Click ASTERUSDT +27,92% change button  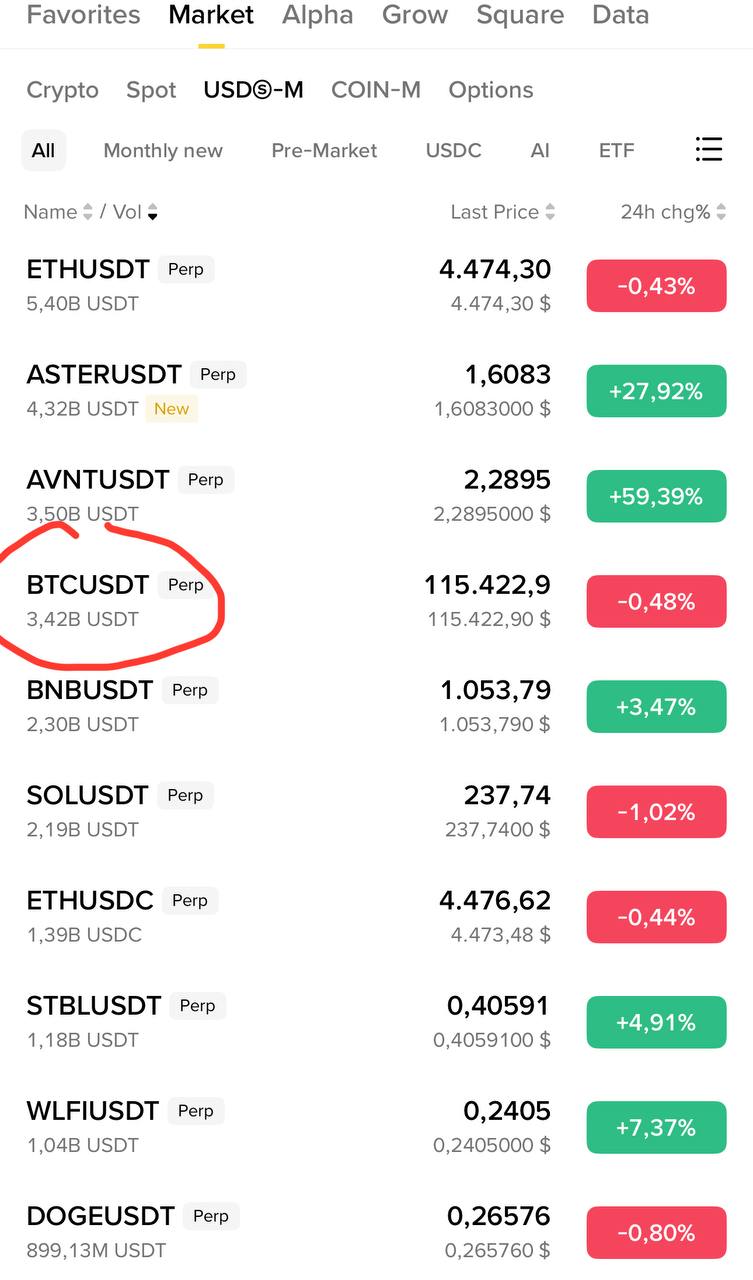click(656, 391)
